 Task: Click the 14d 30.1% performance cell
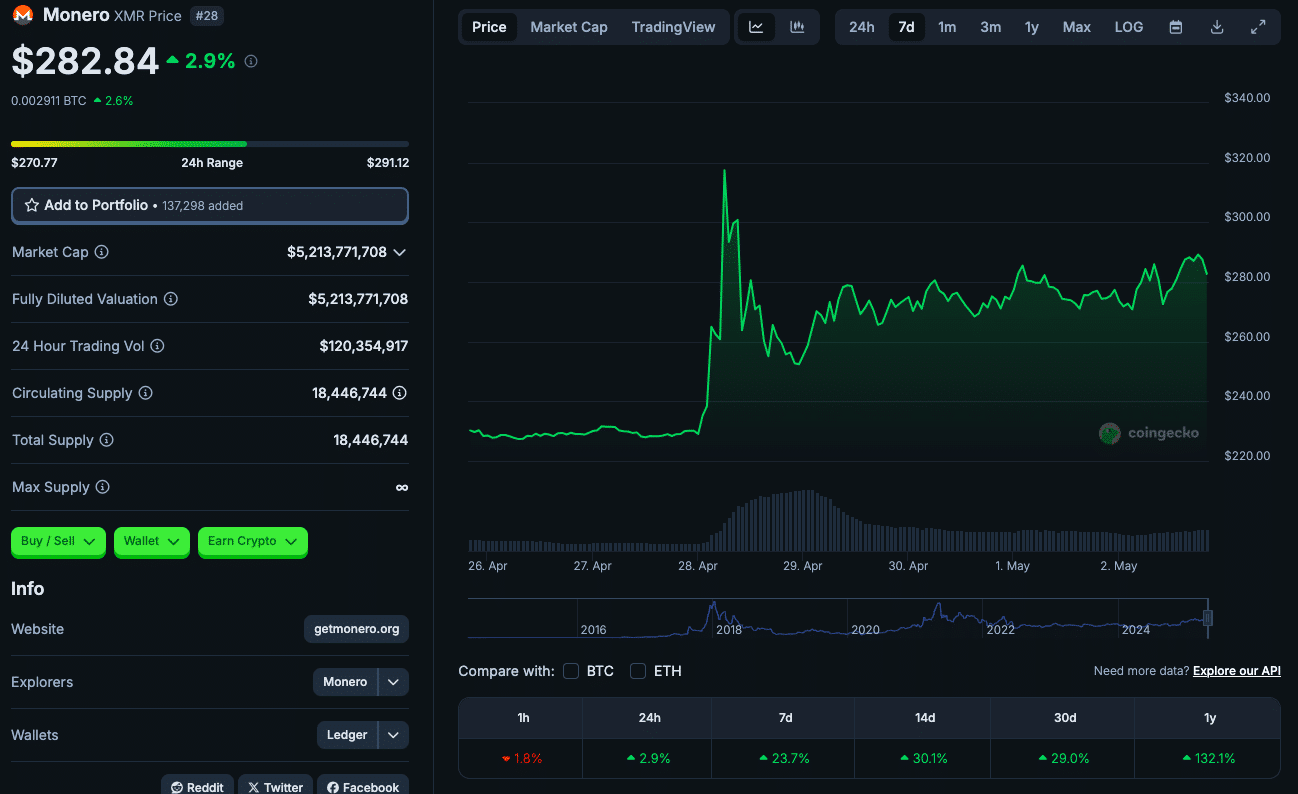coord(923,759)
